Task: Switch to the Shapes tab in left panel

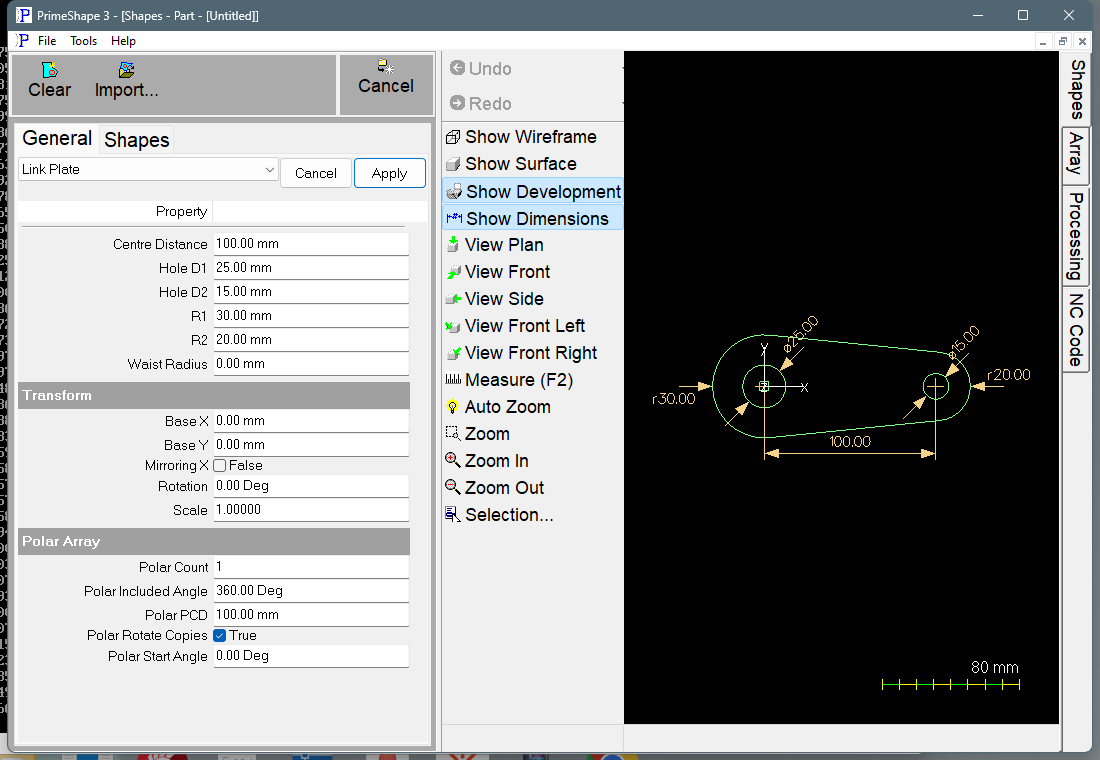Action: (x=137, y=140)
